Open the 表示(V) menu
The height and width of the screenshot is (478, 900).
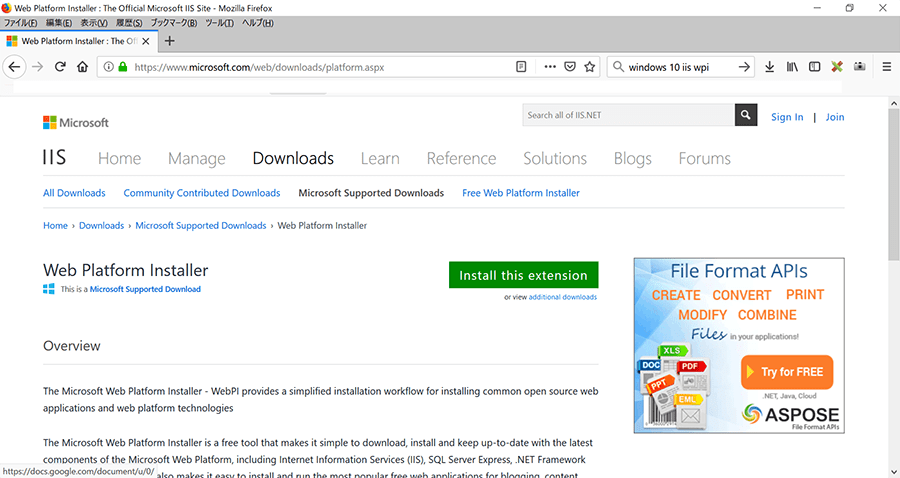(x=94, y=23)
